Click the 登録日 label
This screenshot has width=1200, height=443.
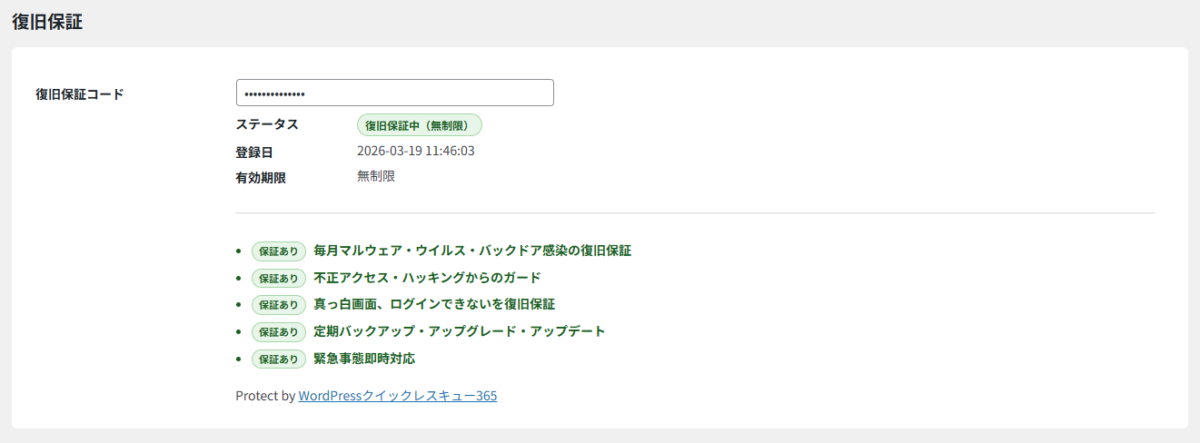click(x=254, y=152)
